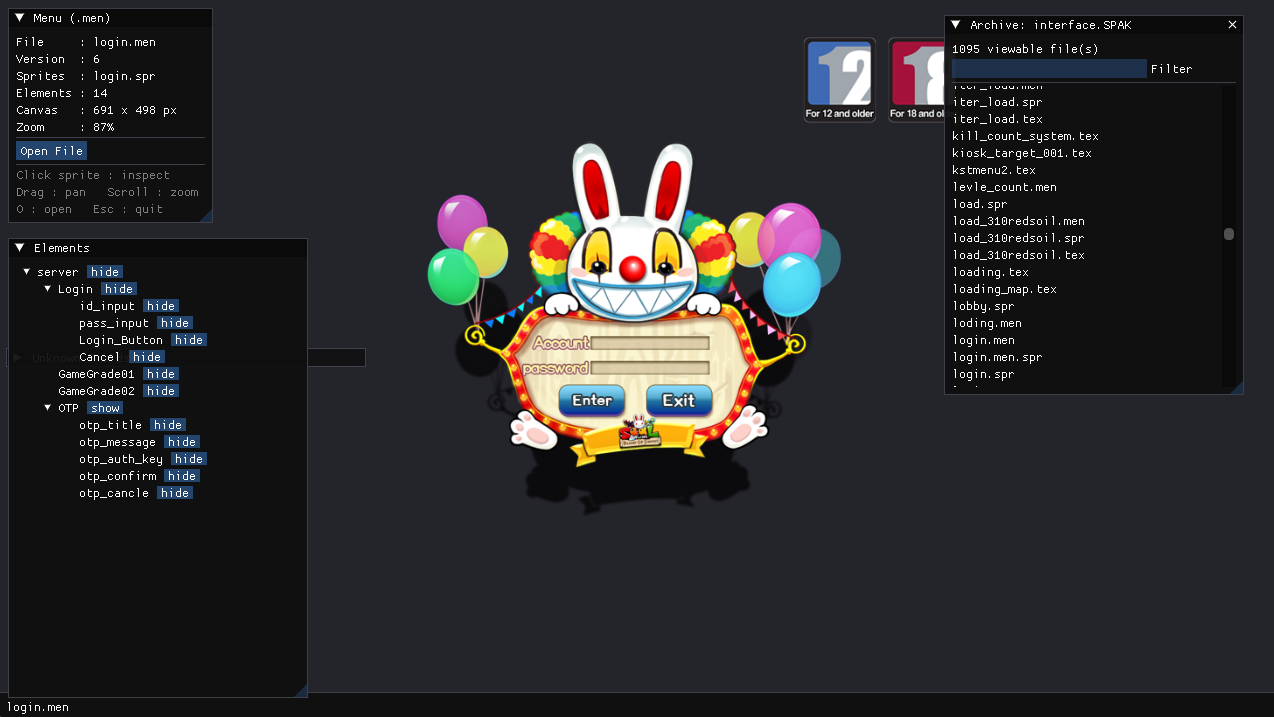Viewport: 1274px width, 717px height.
Task: Hide the otp_auth_key element
Action: [x=189, y=459]
